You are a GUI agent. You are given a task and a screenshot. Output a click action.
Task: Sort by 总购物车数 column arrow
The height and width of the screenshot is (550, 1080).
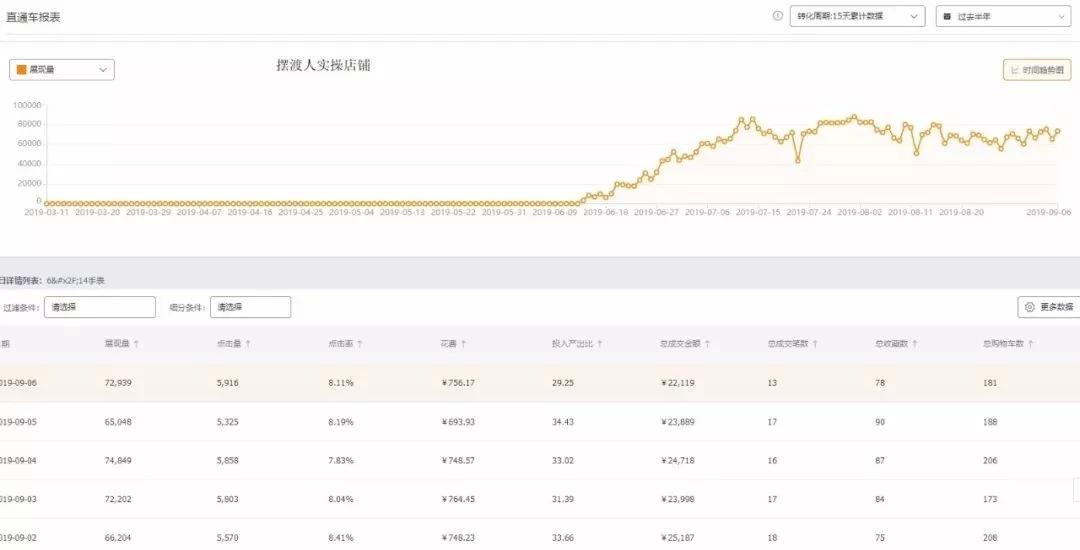tap(1030, 344)
